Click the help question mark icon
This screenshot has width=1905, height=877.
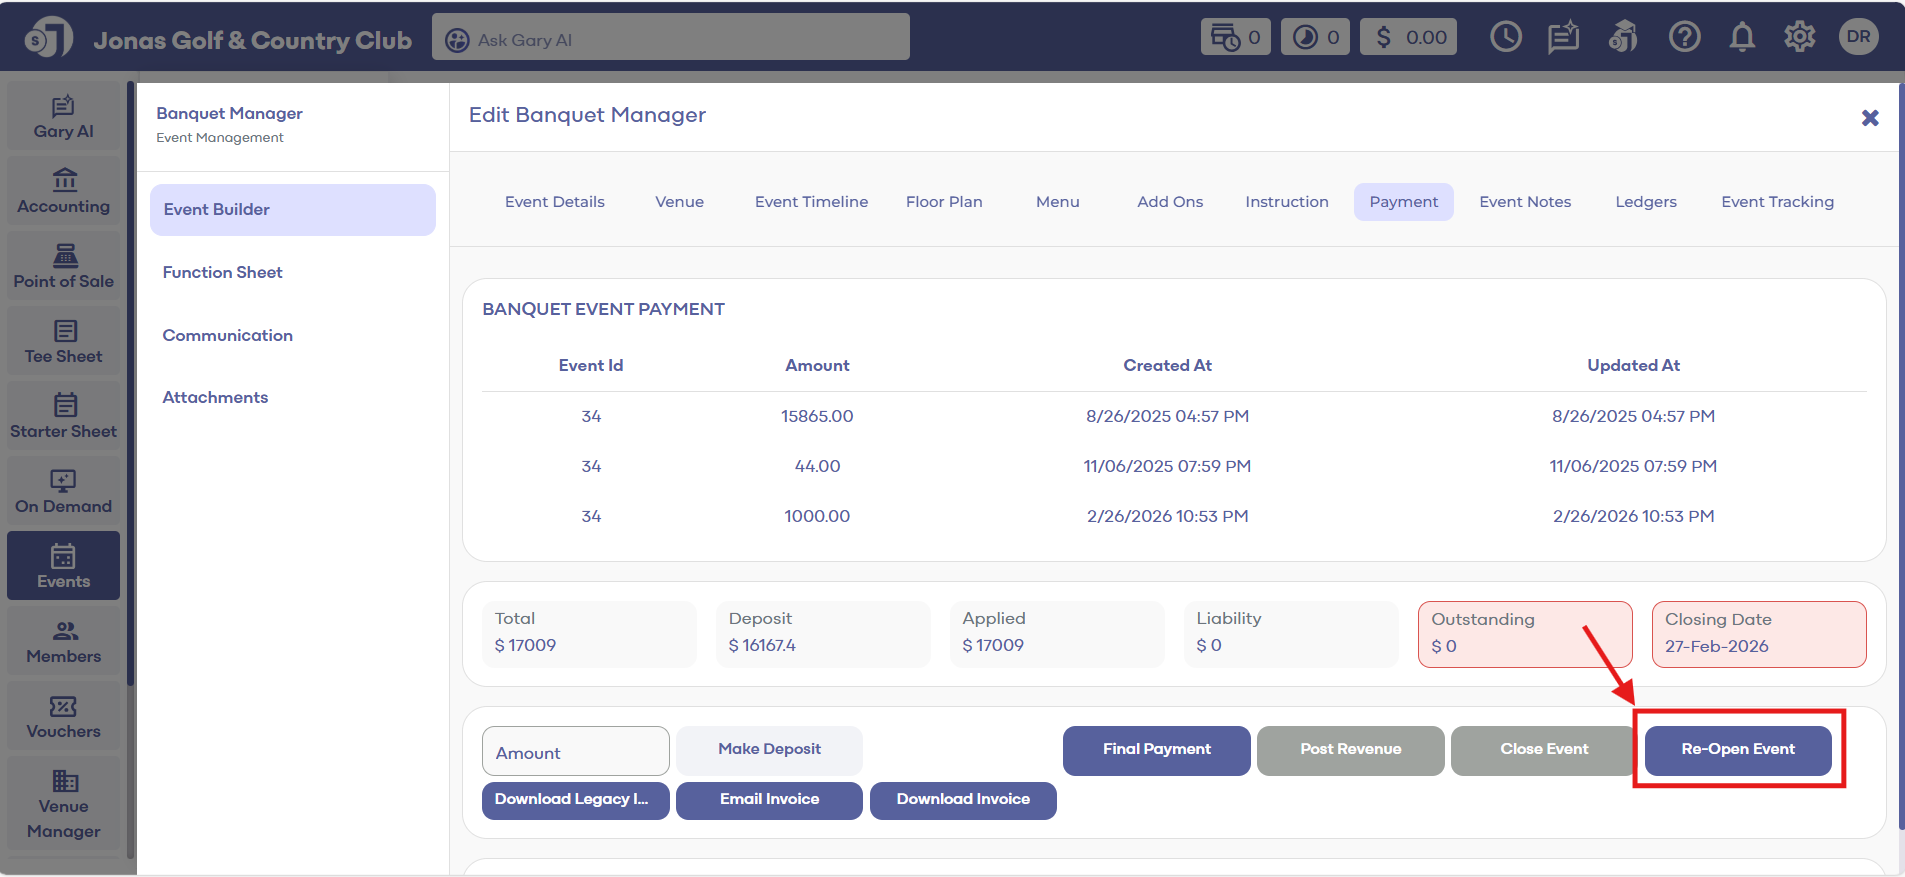point(1684,38)
